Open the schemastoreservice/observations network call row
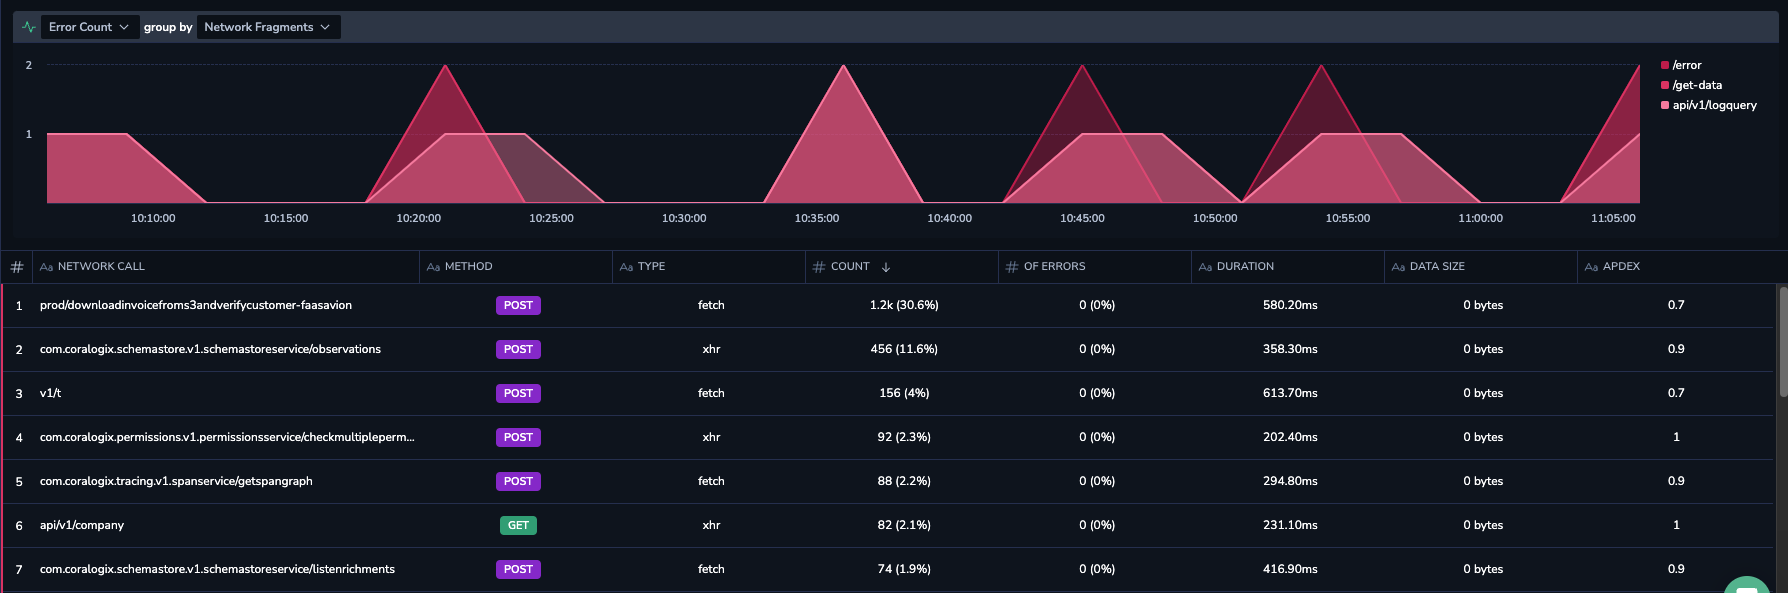The width and height of the screenshot is (1788, 593). click(210, 349)
